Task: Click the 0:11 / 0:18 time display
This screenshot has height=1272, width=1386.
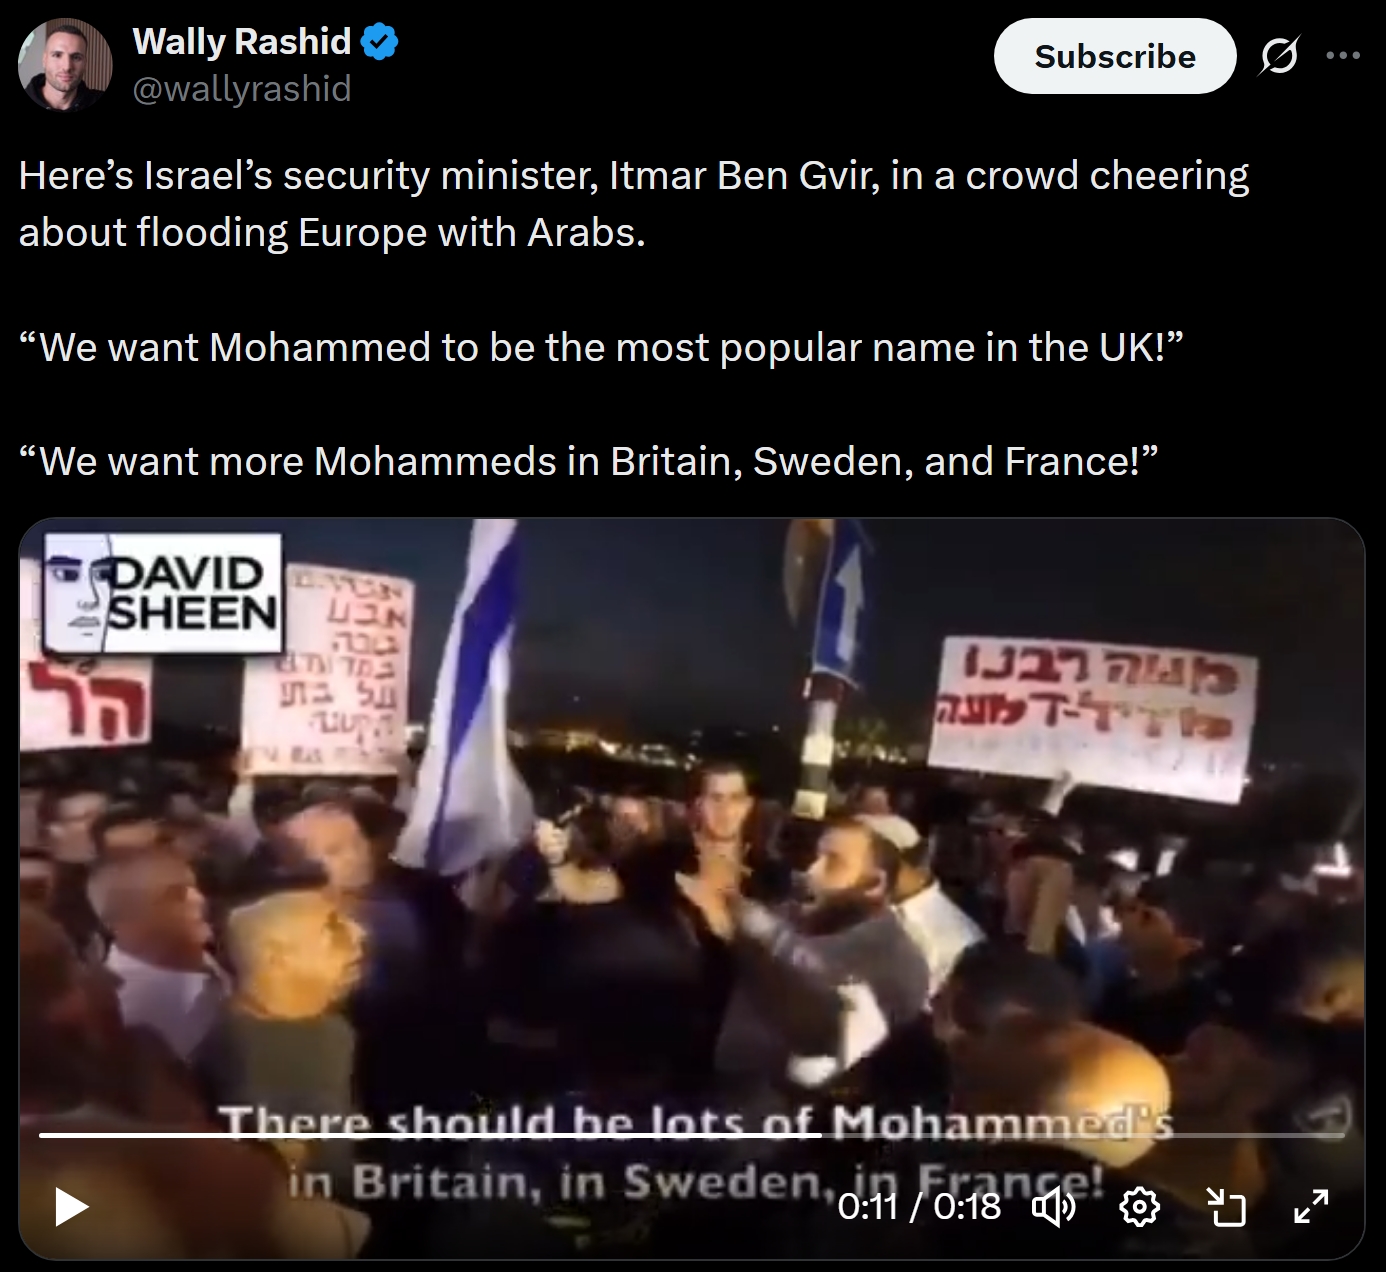Action: click(919, 1207)
